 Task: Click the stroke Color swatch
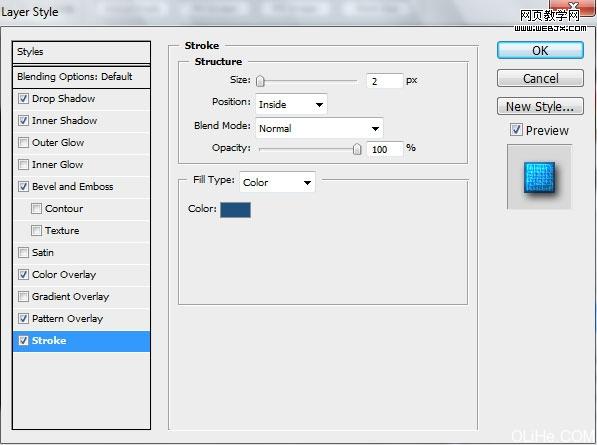click(x=235, y=210)
